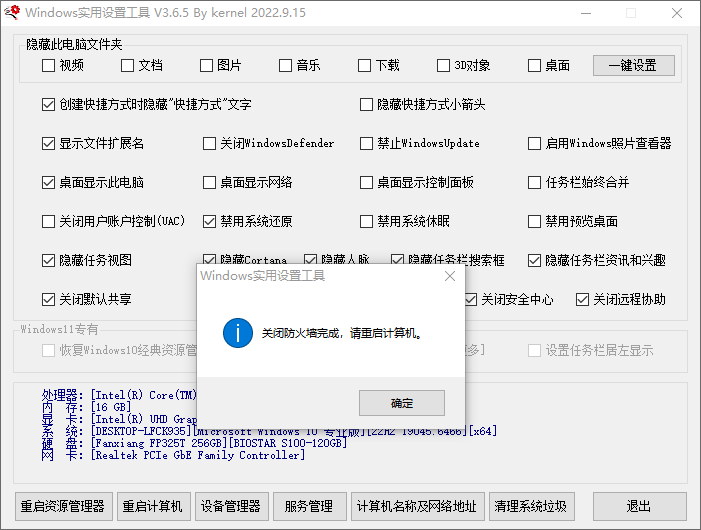Tick the 图片 folder checkbox
701x530 pixels.
click(206, 66)
